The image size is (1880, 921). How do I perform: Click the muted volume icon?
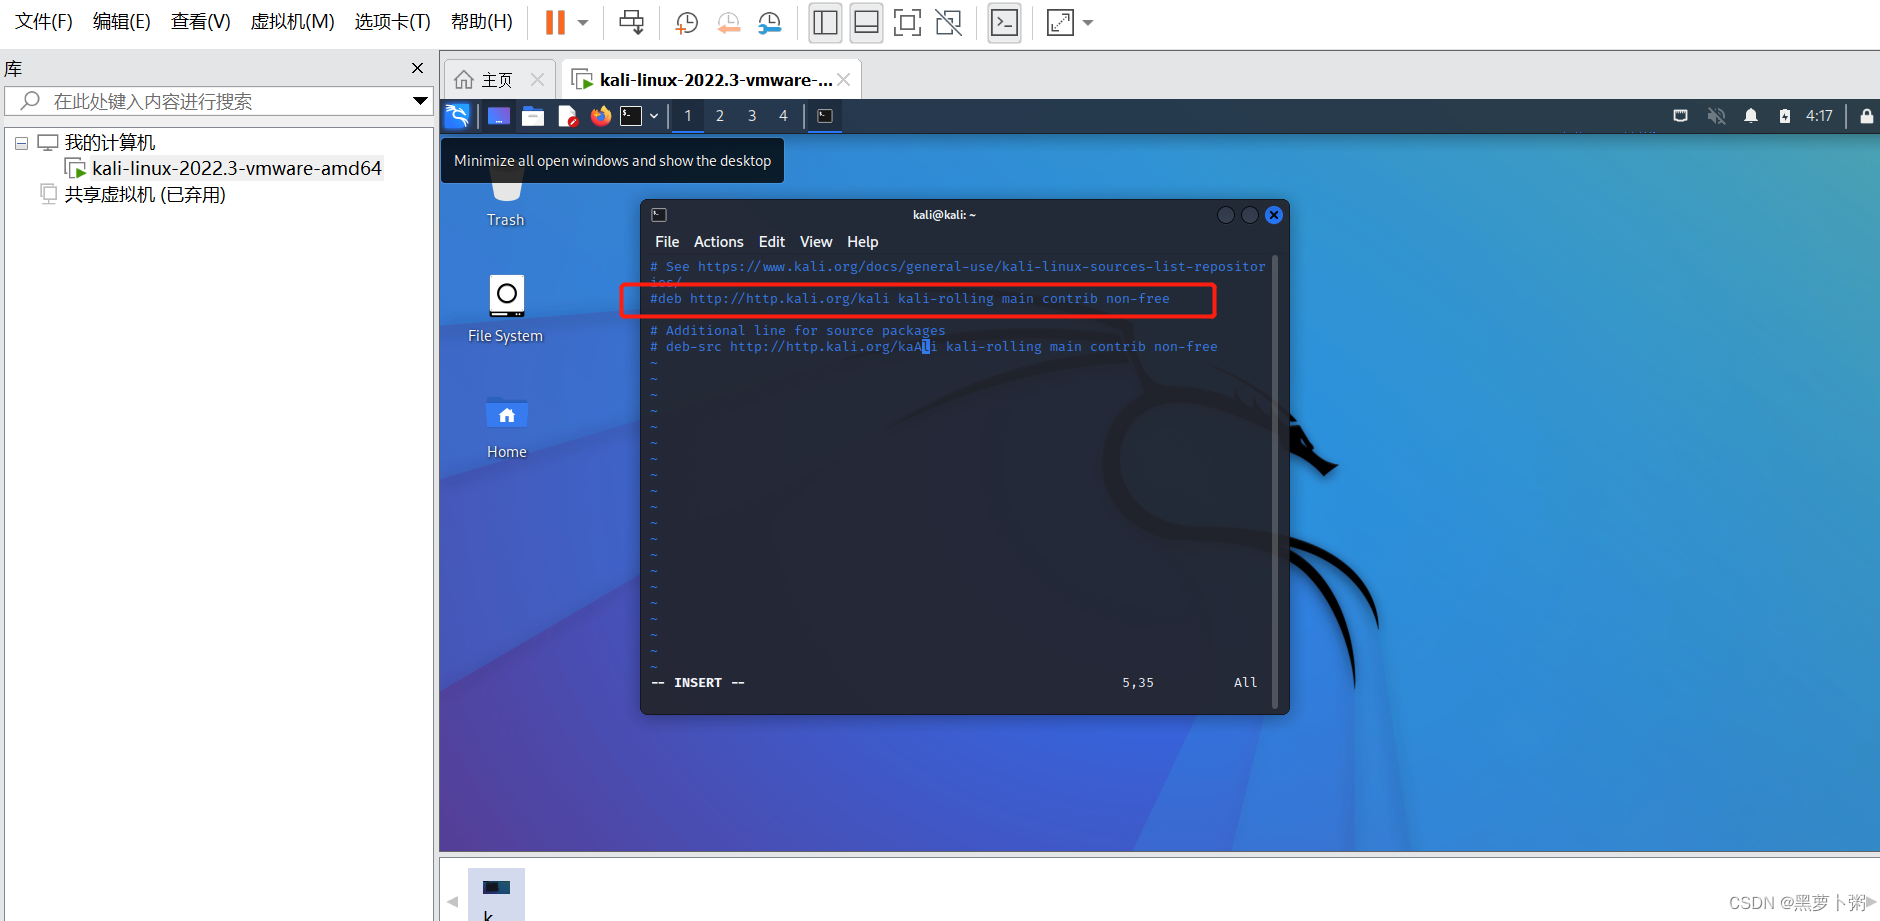coord(1716,116)
